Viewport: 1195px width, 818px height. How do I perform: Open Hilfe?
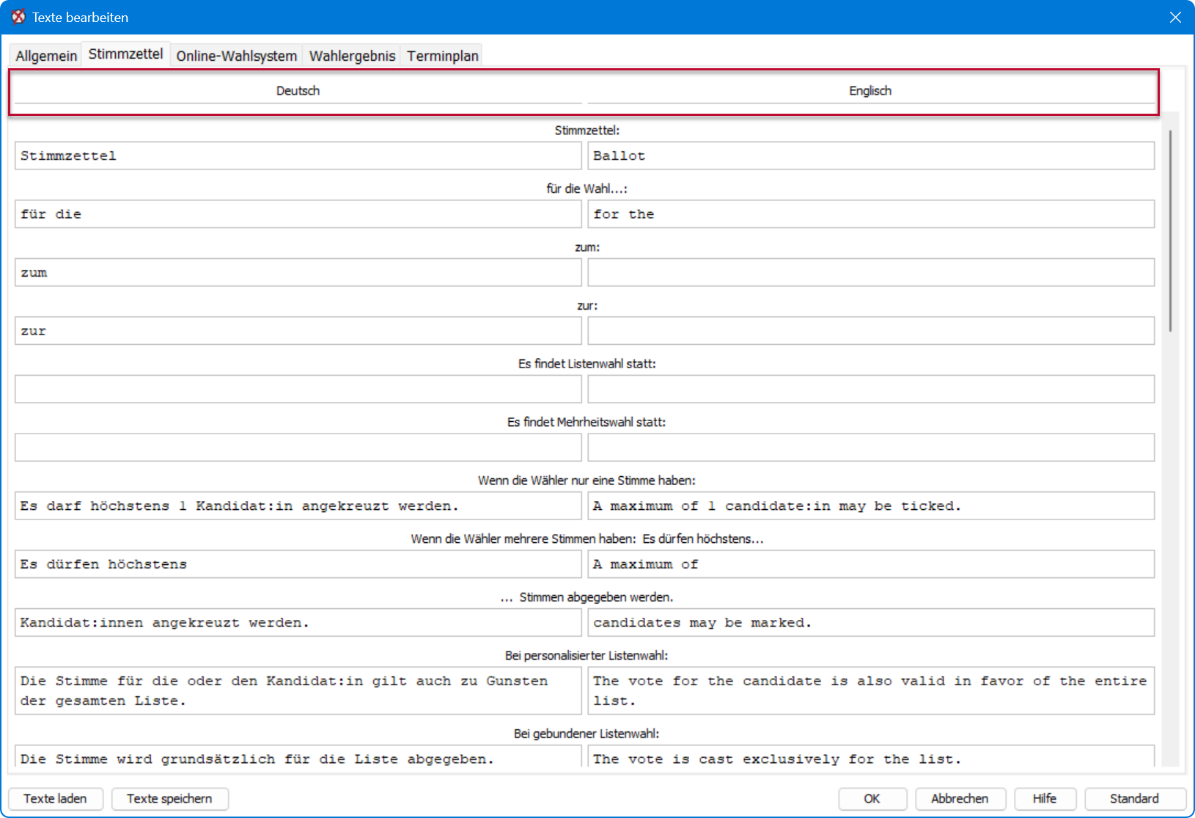coord(1045,798)
